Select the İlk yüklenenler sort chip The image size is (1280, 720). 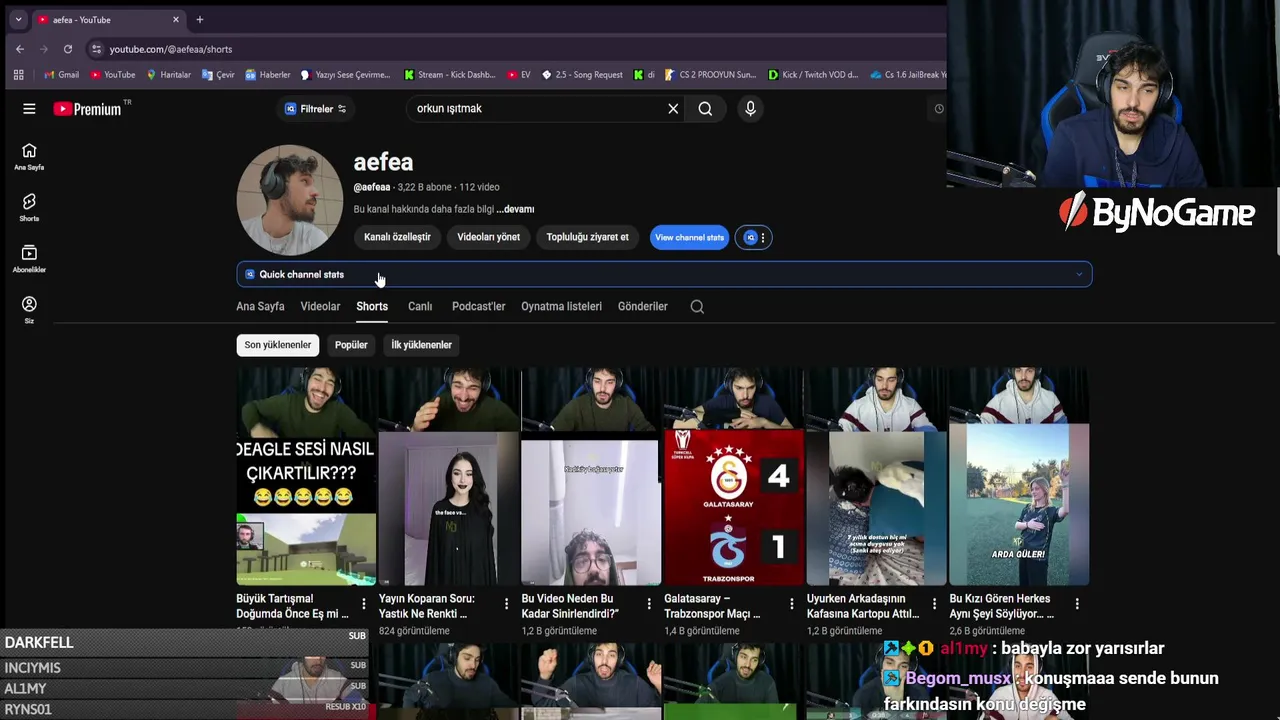point(421,345)
